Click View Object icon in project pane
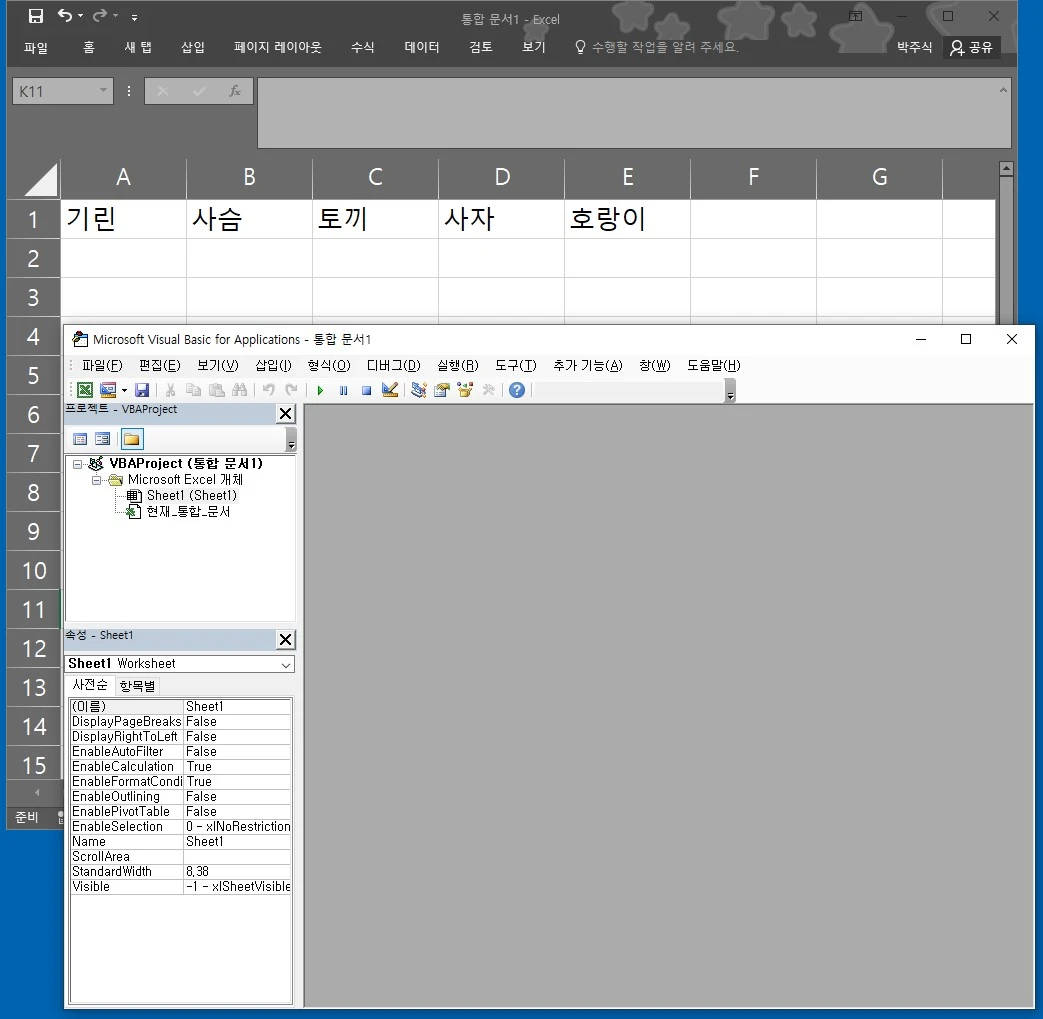Image resolution: width=1043 pixels, height=1019 pixels. (x=102, y=439)
